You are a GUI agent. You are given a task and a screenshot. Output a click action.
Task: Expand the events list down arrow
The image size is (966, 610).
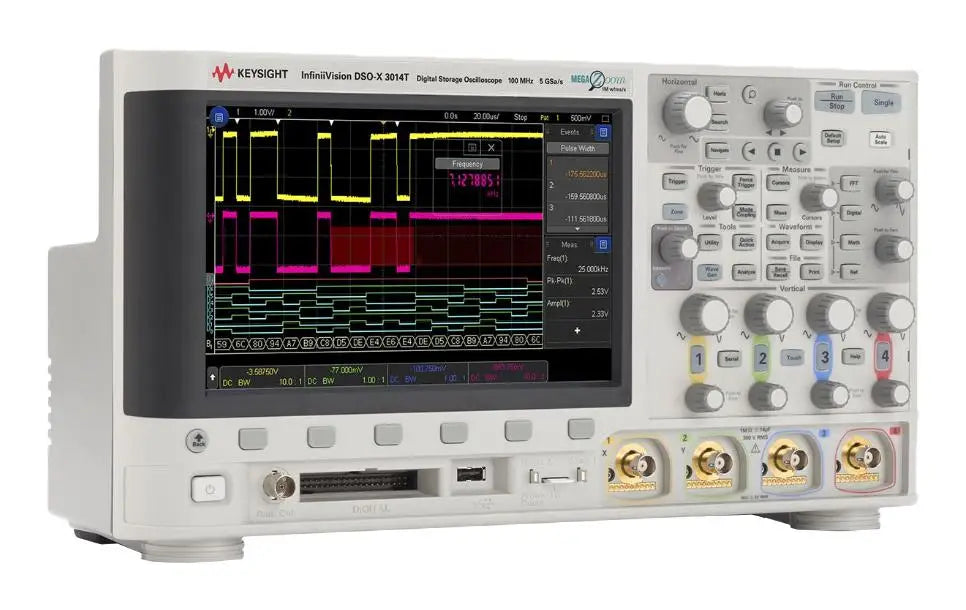tap(577, 229)
